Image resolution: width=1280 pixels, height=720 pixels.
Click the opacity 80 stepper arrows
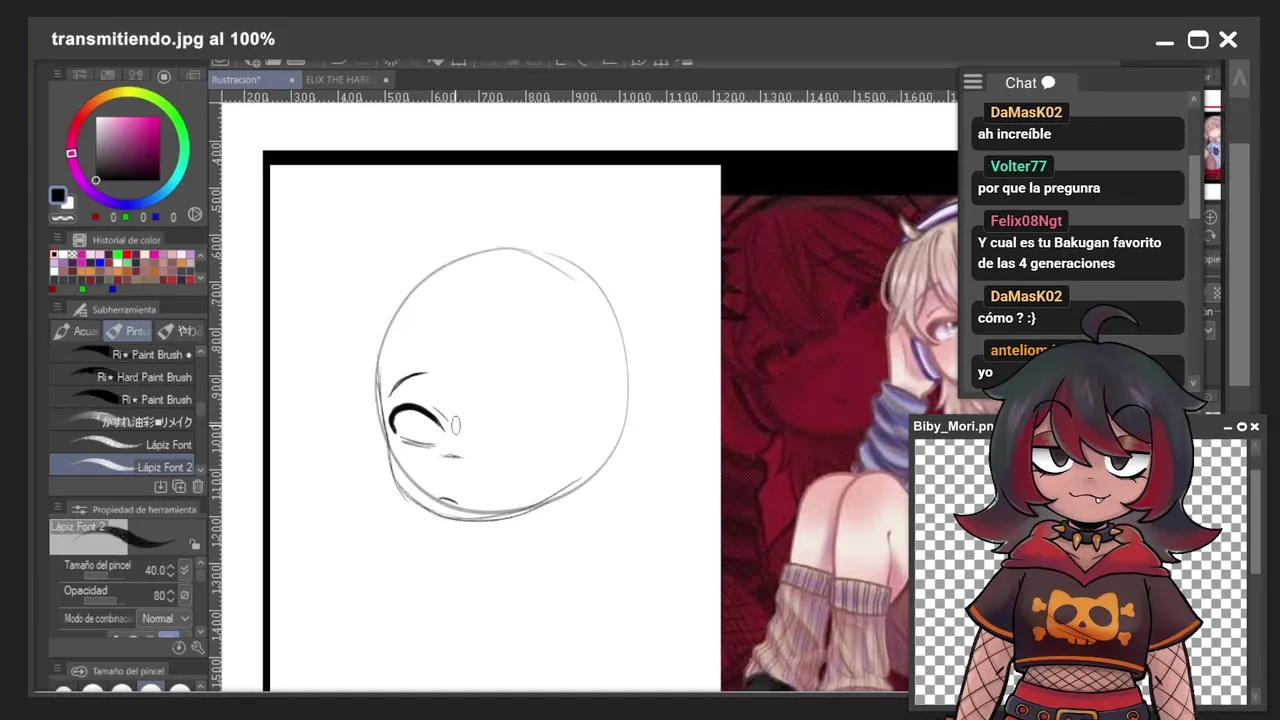point(170,596)
